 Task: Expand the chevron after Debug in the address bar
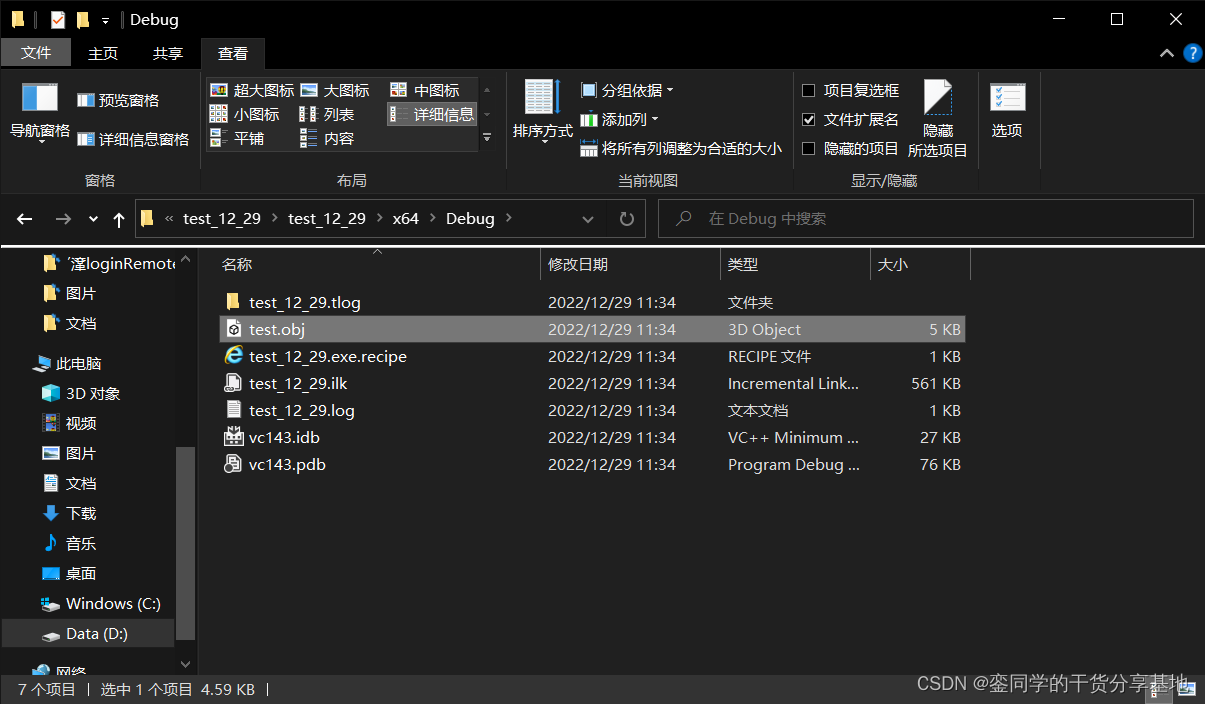pos(509,218)
